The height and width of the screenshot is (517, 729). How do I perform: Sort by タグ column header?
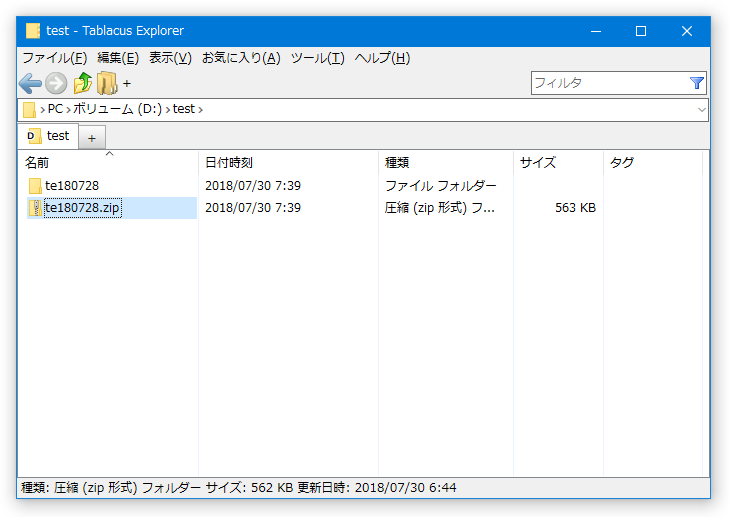[x=653, y=163]
